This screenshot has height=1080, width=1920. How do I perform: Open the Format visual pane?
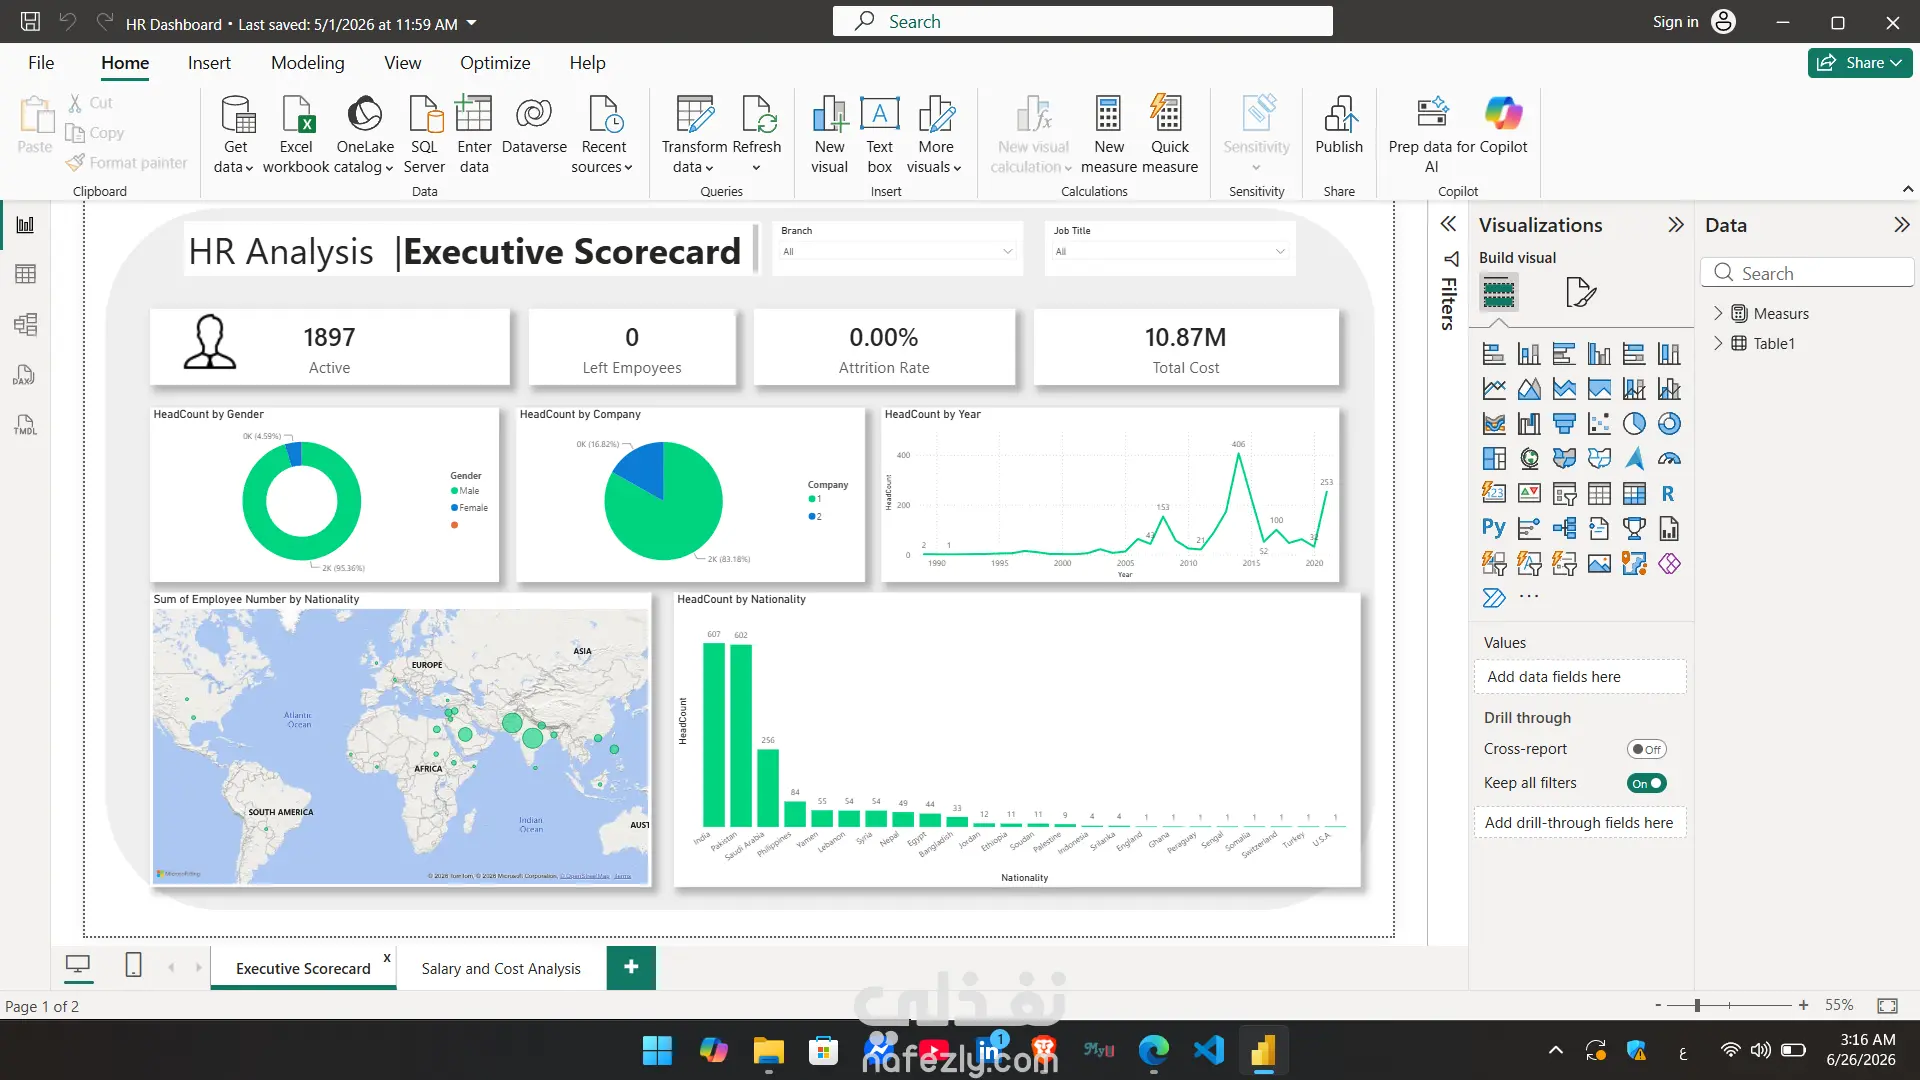[x=1581, y=292]
